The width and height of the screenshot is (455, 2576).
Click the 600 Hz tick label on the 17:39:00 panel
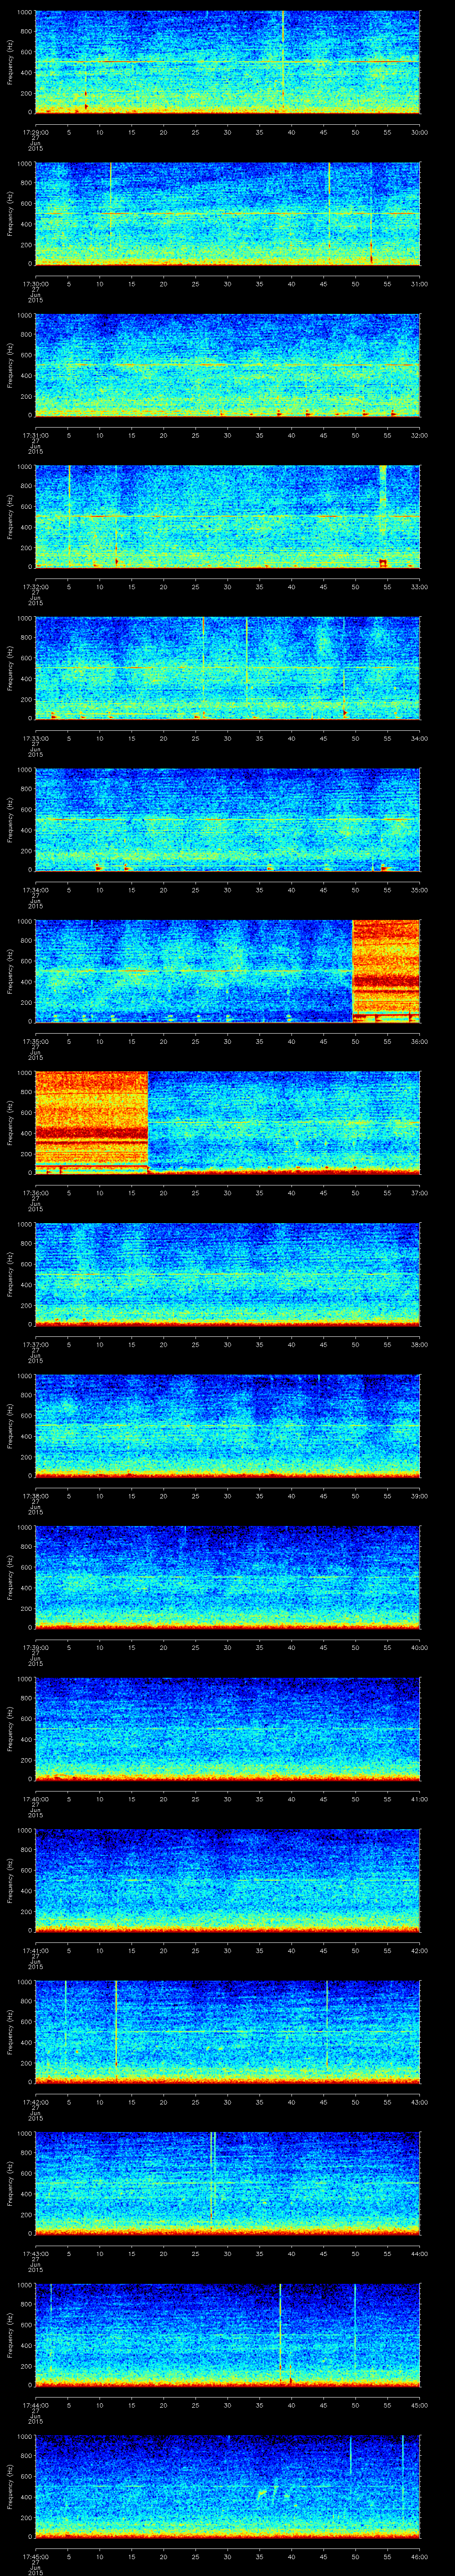click(x=26, y=1567)
